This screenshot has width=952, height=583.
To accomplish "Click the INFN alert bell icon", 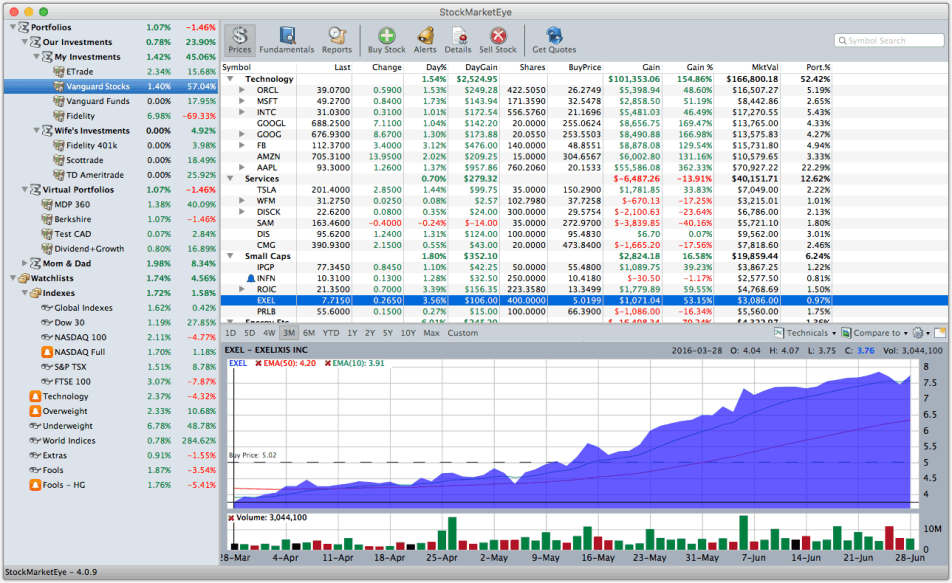I will 251,278.
